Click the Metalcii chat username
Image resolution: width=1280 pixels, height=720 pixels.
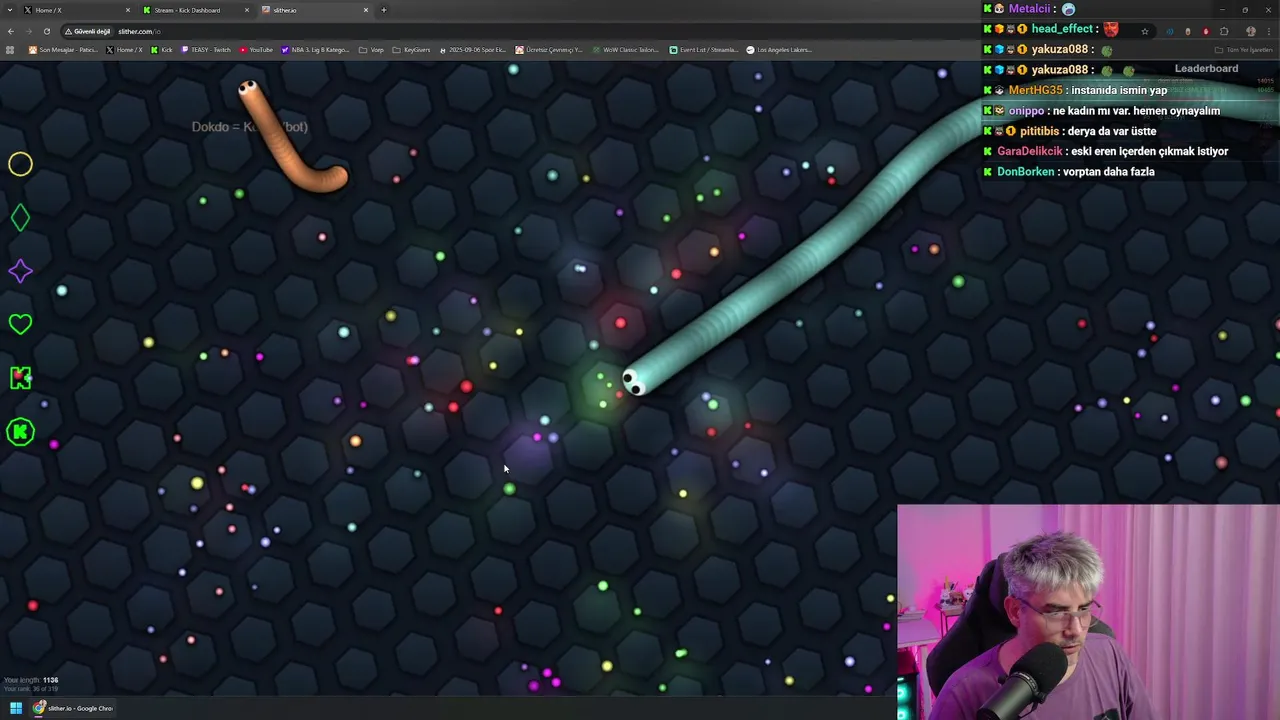[1029, 9]
